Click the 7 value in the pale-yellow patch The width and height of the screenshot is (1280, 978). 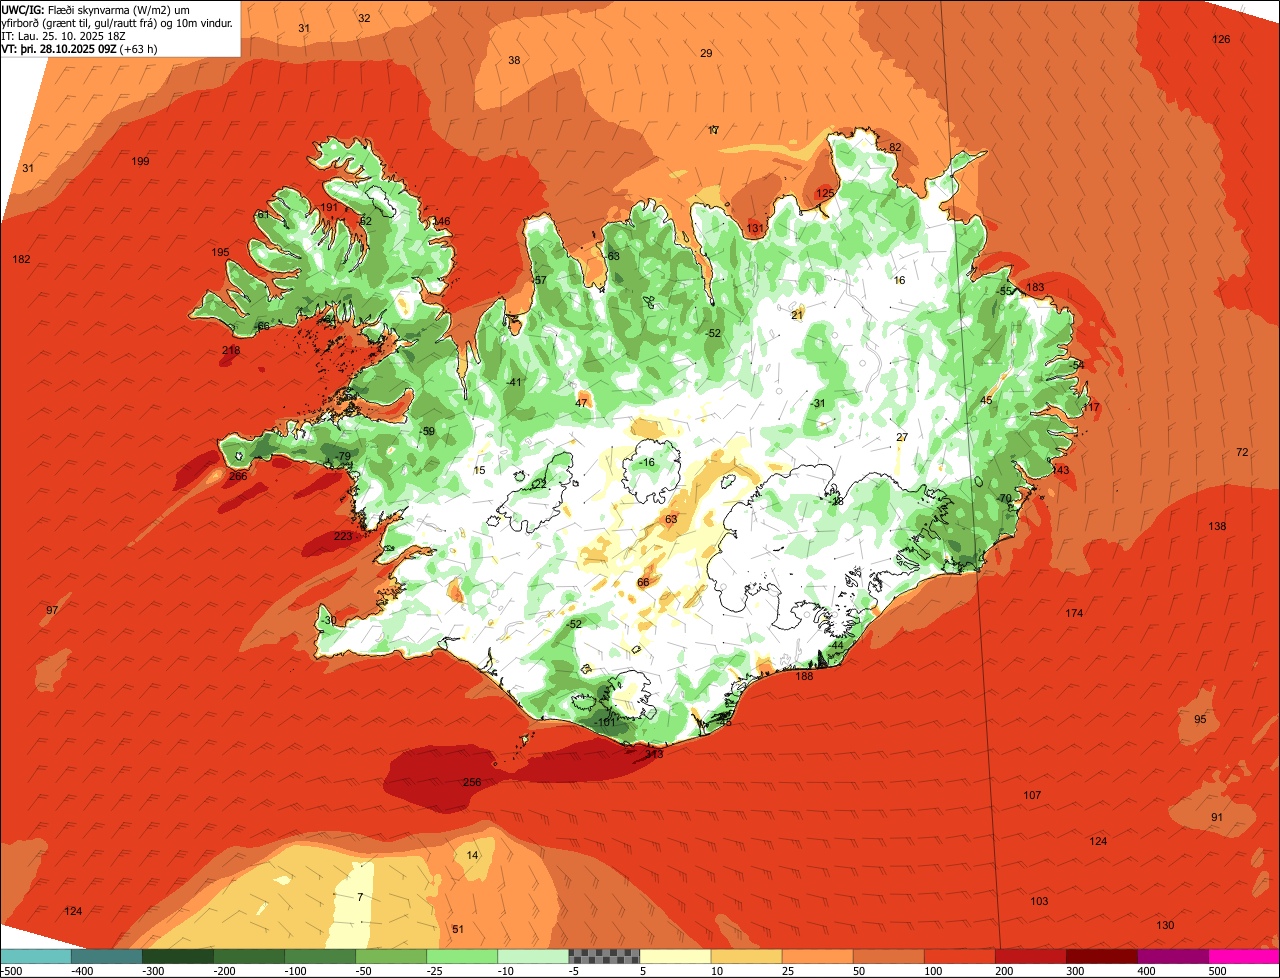(x=360, y=897)
